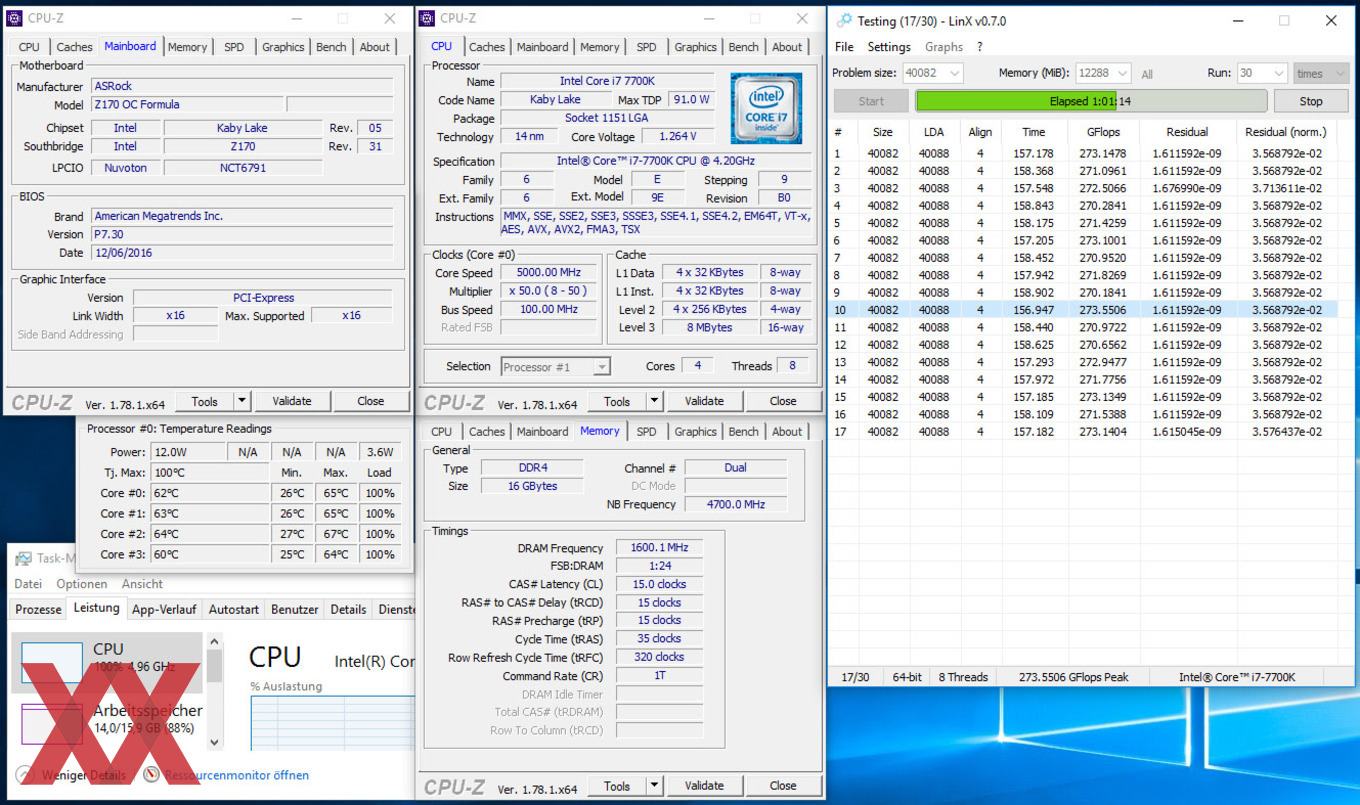Image resolution: width=1360 pixels, height=805 pixels.
Task: Select row 17 in LinX results table
Action: coord(1084,432)
